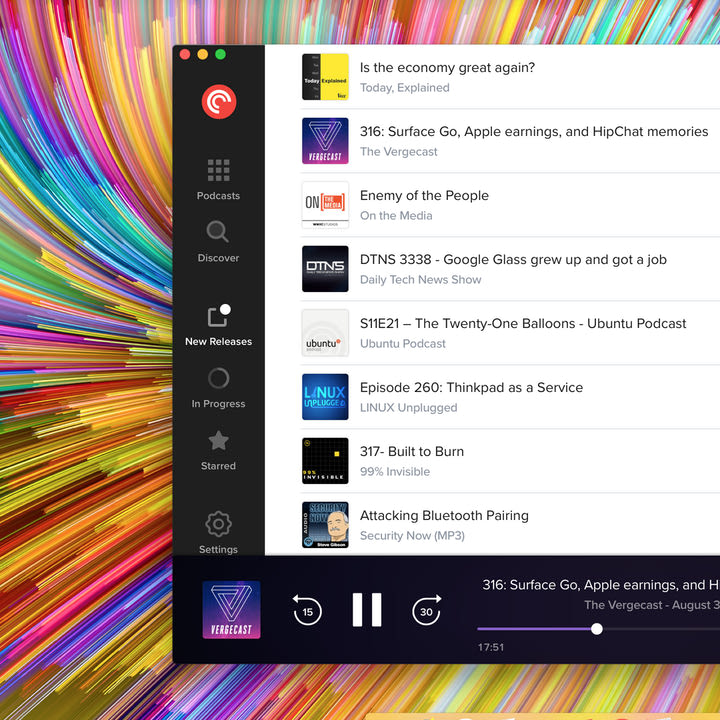Click the Starred sidebar label
The height and width of the screenshot is (720, 720).
[219, 466]
